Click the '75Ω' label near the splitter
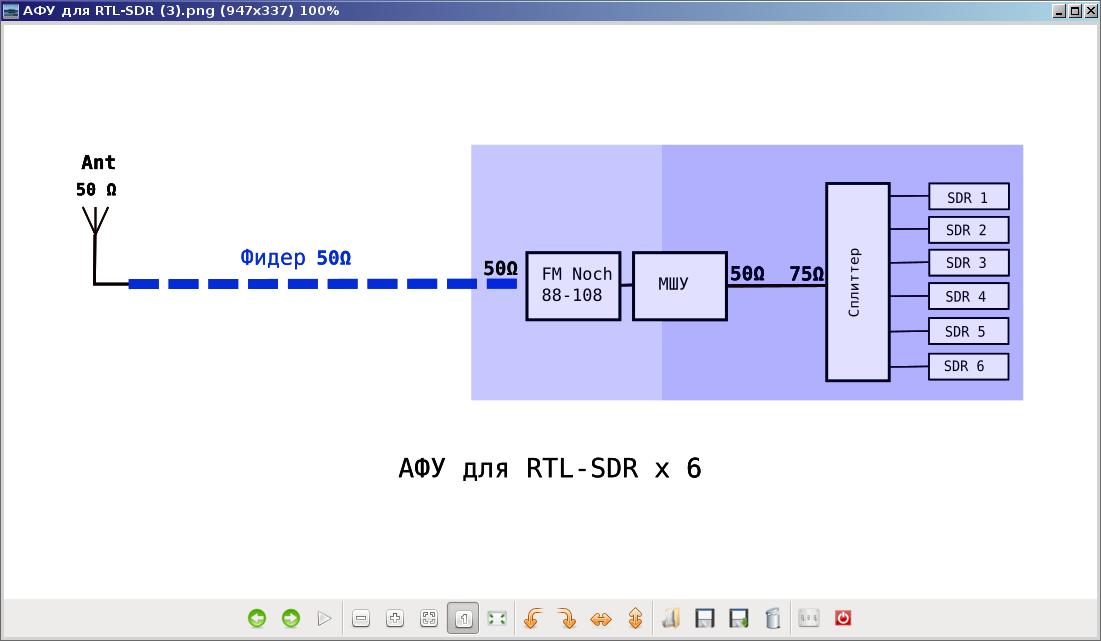Viewport: 1101px width, 641px height. tap(806, 274)
